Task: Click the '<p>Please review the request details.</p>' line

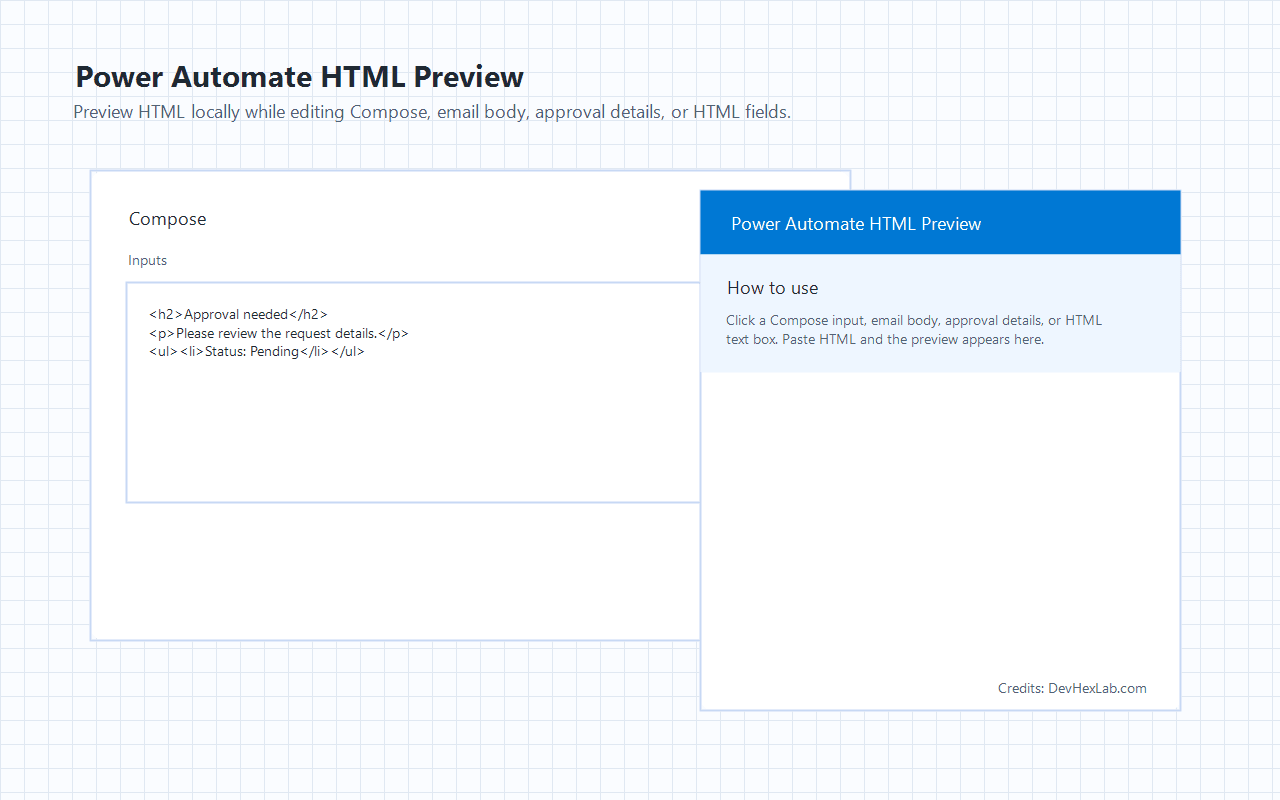Action: [x=278, y=333]
